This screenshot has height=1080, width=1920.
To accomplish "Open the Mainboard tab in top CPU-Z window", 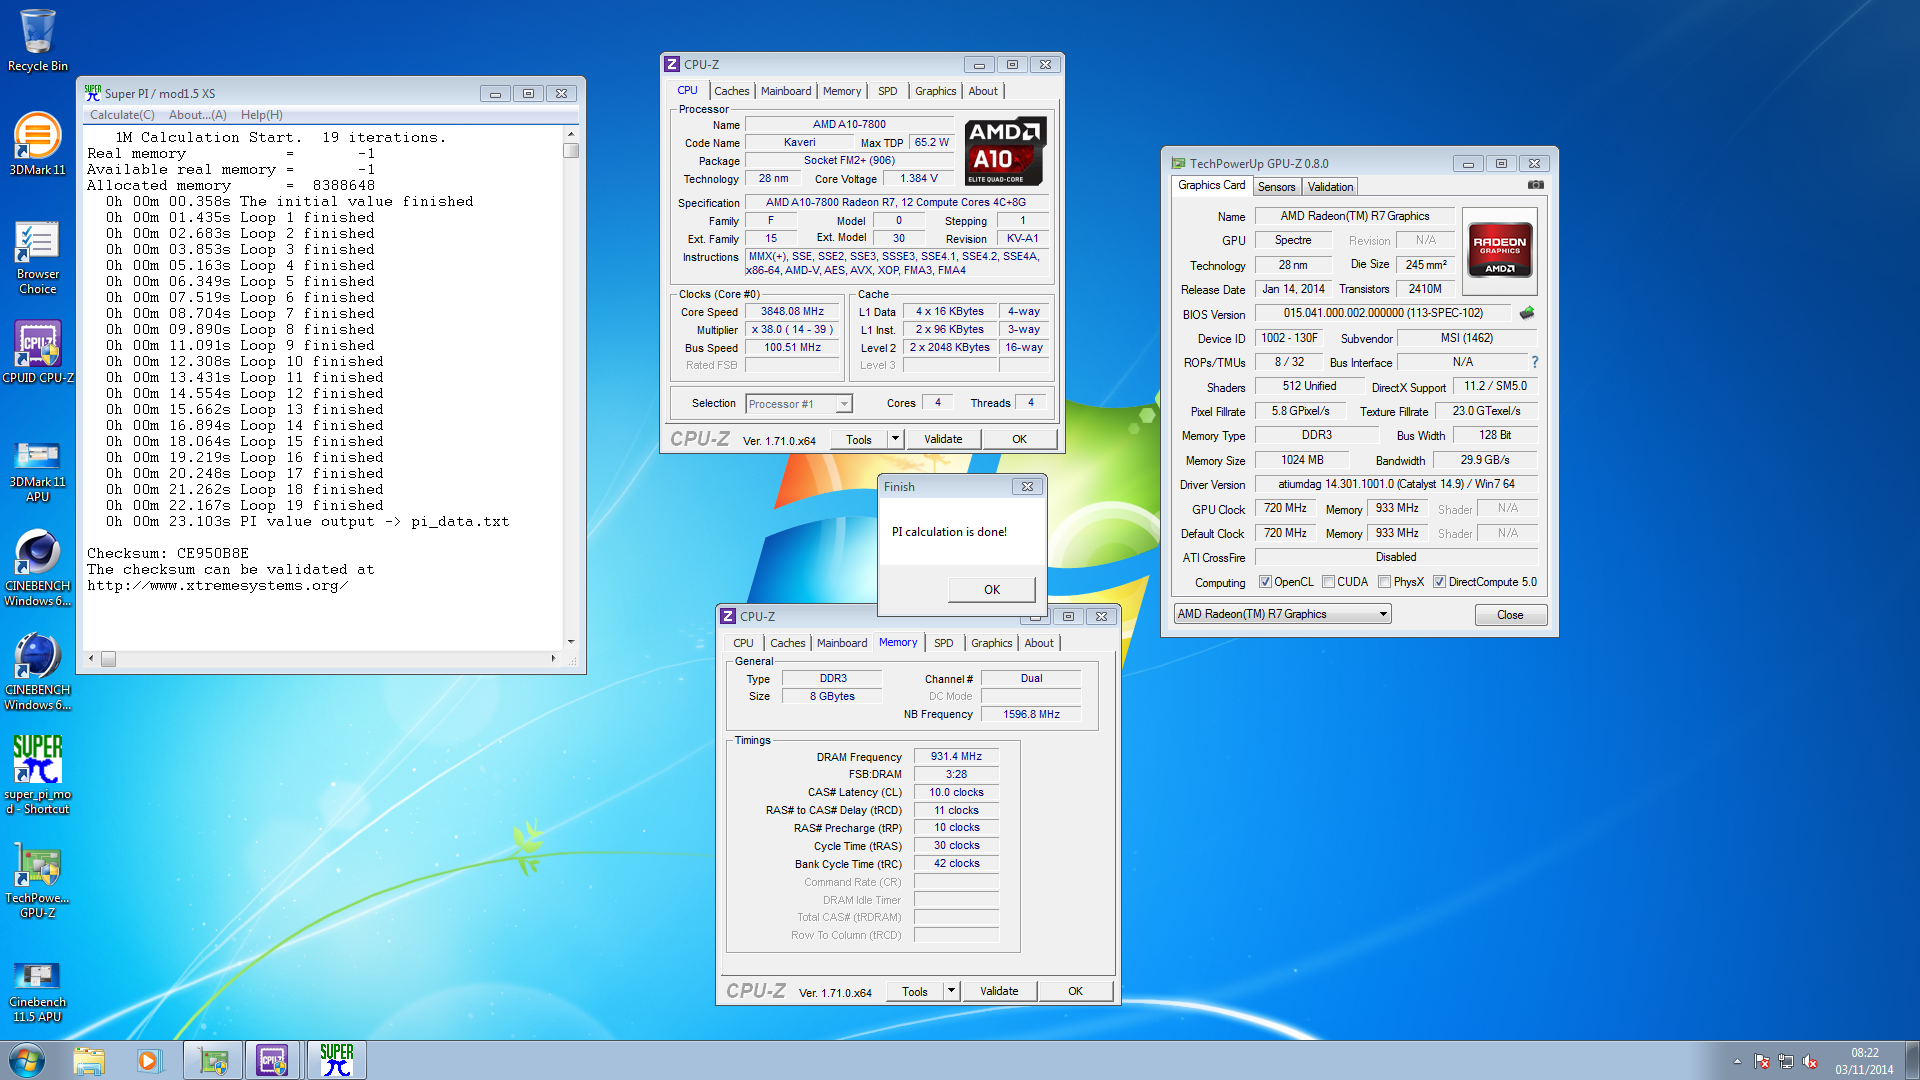I will click(x=786, y=91).
